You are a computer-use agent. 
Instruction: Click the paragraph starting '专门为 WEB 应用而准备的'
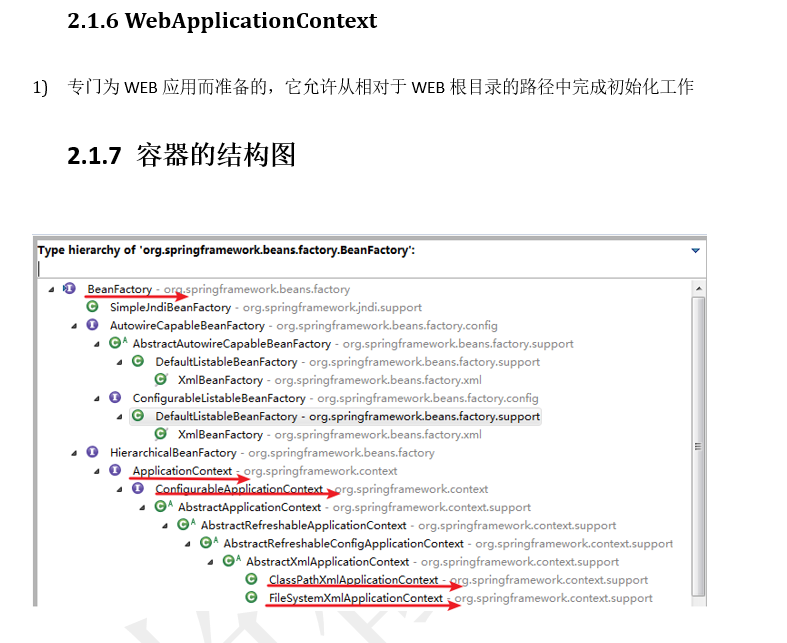point(380,87)
